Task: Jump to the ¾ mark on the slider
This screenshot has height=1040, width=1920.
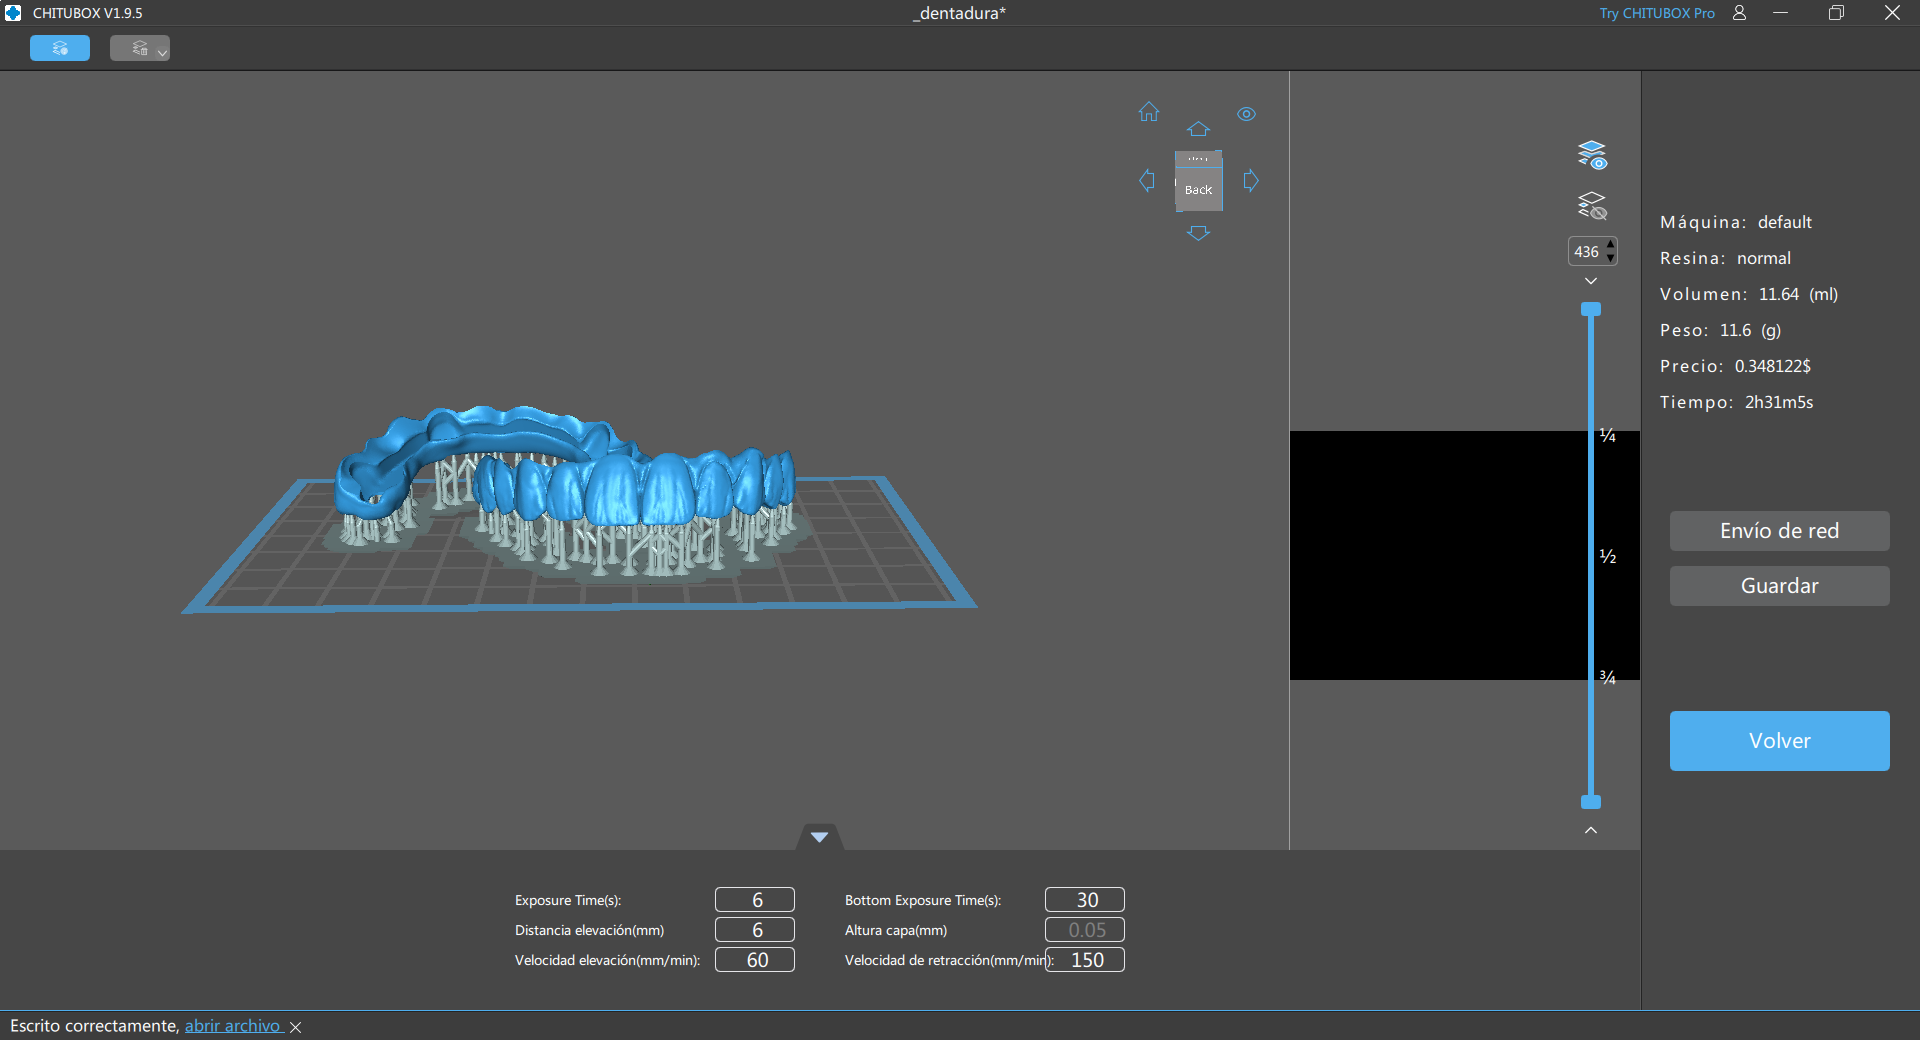Action: pos(1608,677)
